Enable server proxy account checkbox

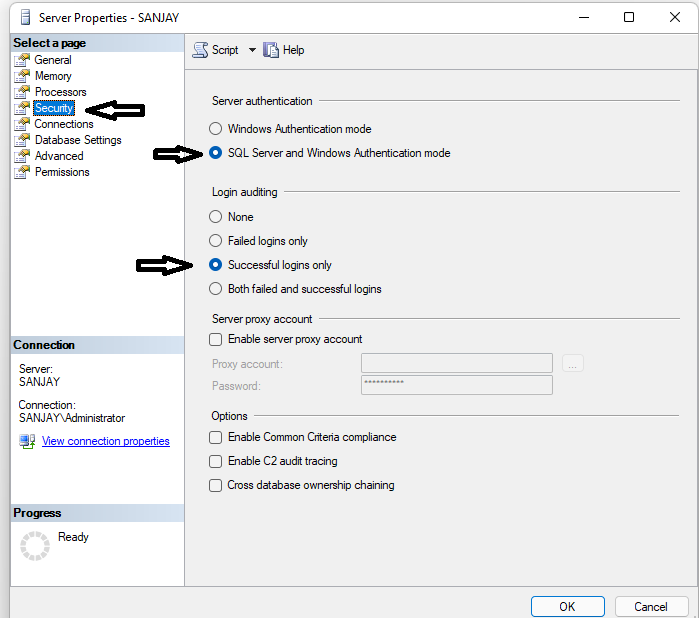(216, 339)
